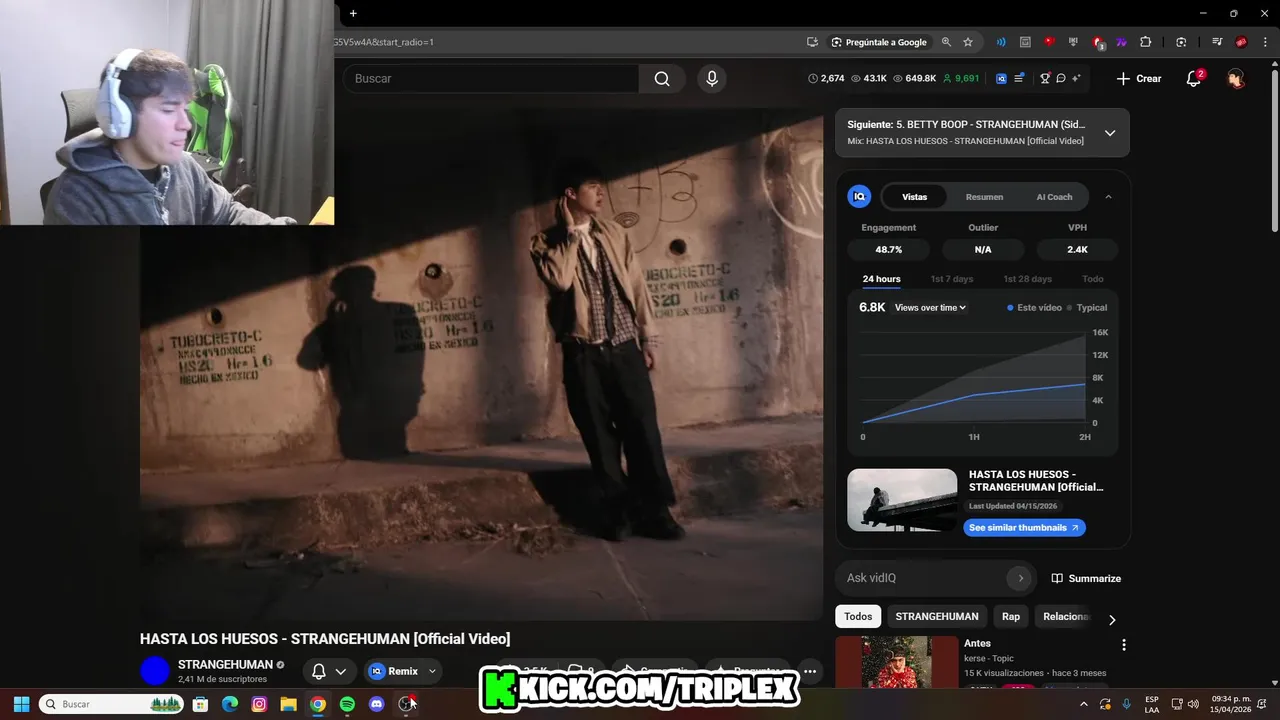Open the notification options chevron next to the bell
The width and height of the screenshot is (1280, 720).
pos(341,671)
